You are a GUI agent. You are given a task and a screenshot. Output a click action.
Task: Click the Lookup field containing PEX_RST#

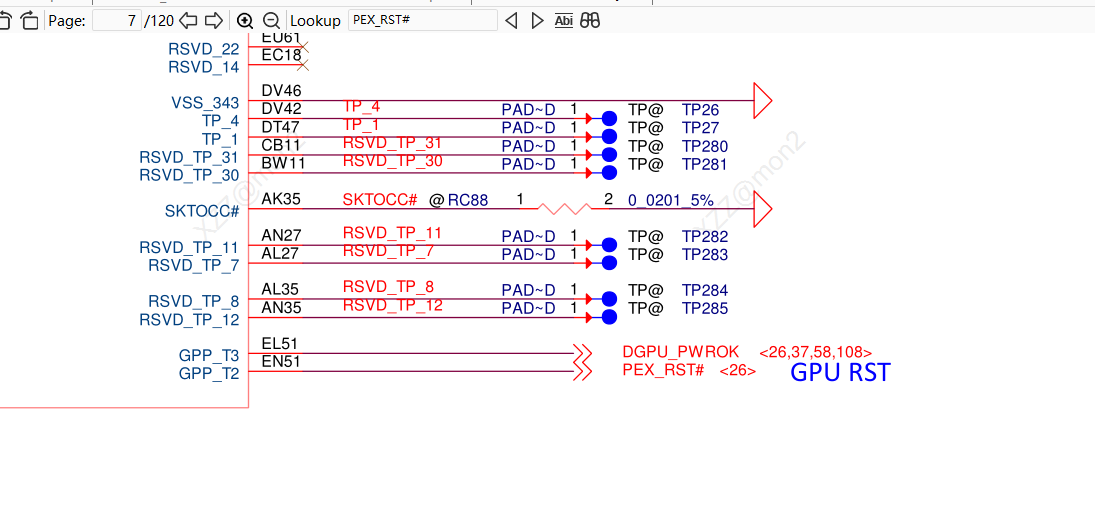(422, 21)
